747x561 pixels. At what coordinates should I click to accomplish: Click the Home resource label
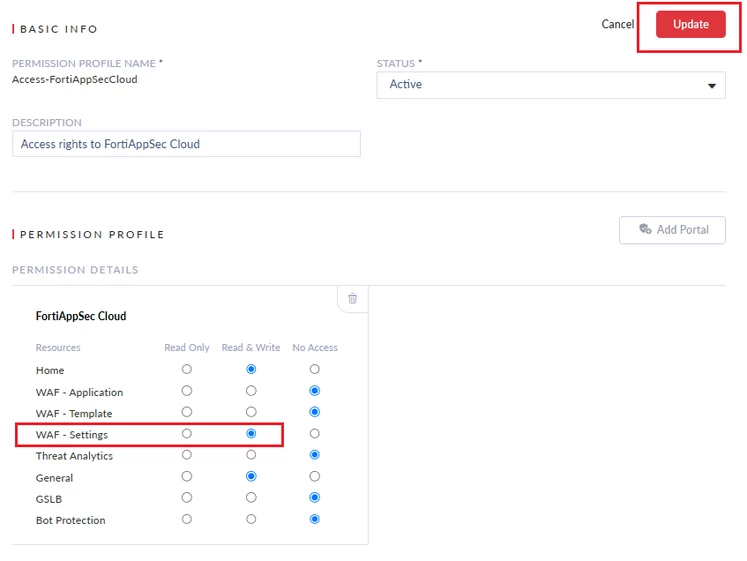point(50,371)
